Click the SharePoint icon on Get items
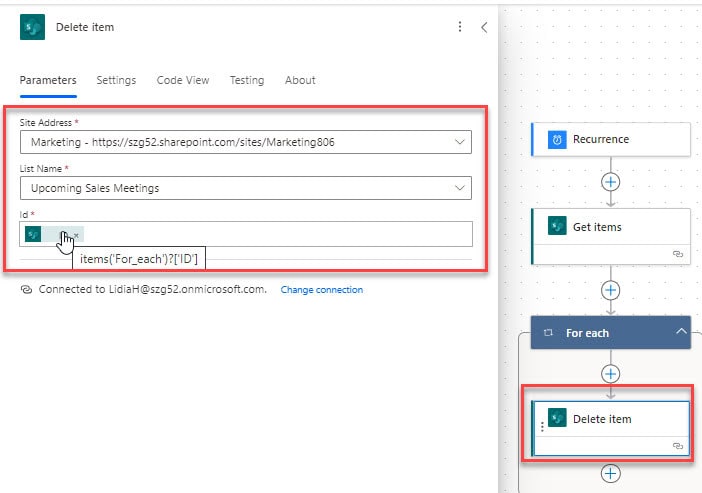 [x=557, y=226]
